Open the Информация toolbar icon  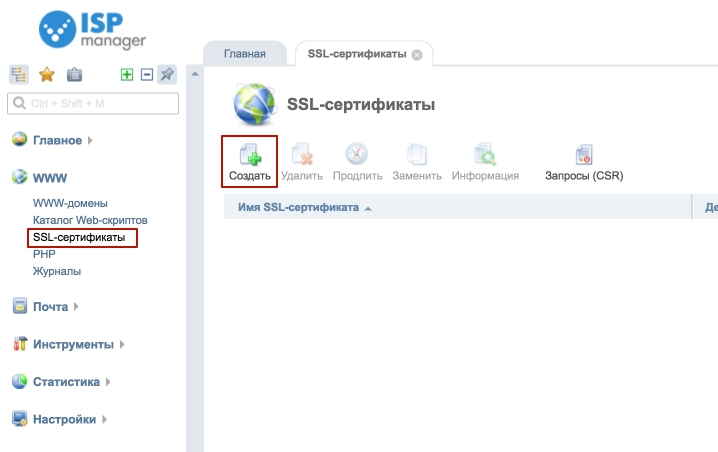[485, 155]
